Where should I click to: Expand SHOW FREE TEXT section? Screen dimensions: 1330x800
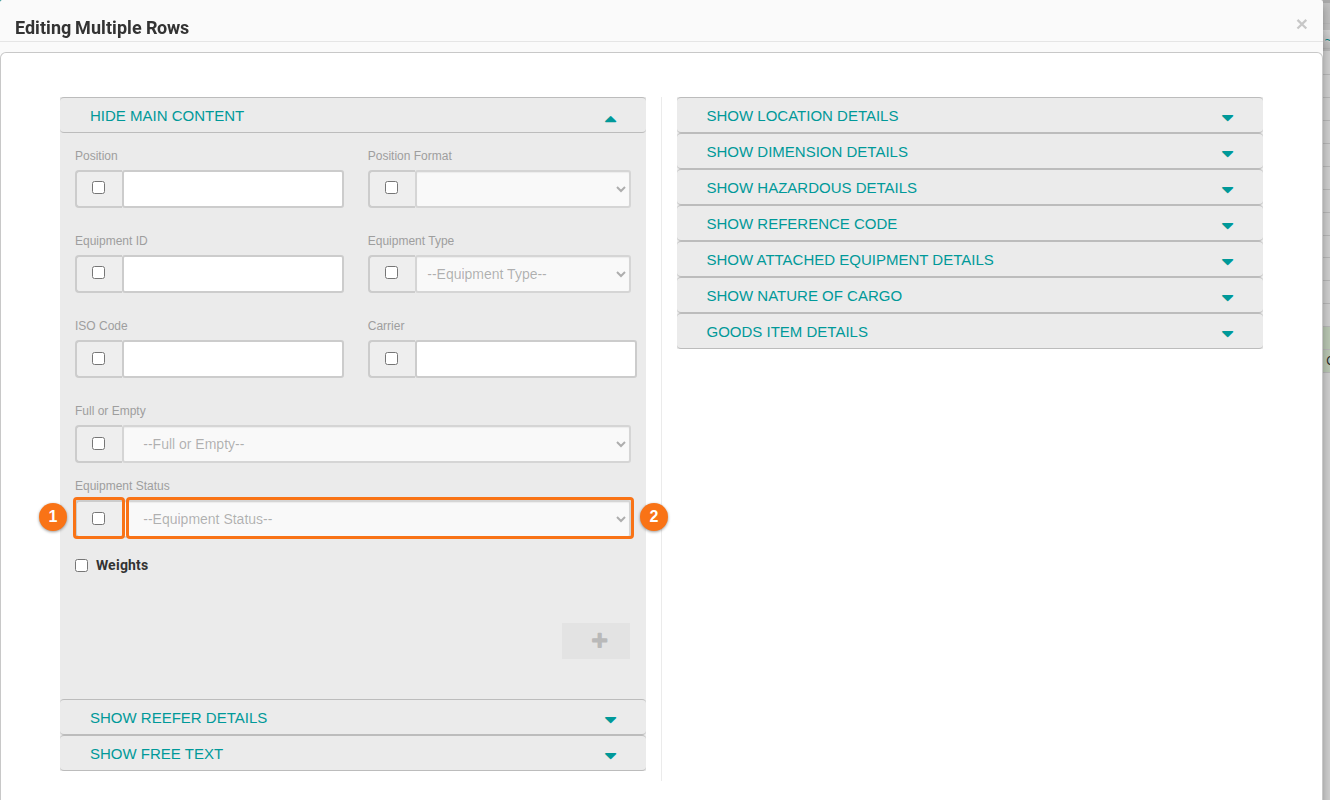pyautogui.click(x=353, y=754)
